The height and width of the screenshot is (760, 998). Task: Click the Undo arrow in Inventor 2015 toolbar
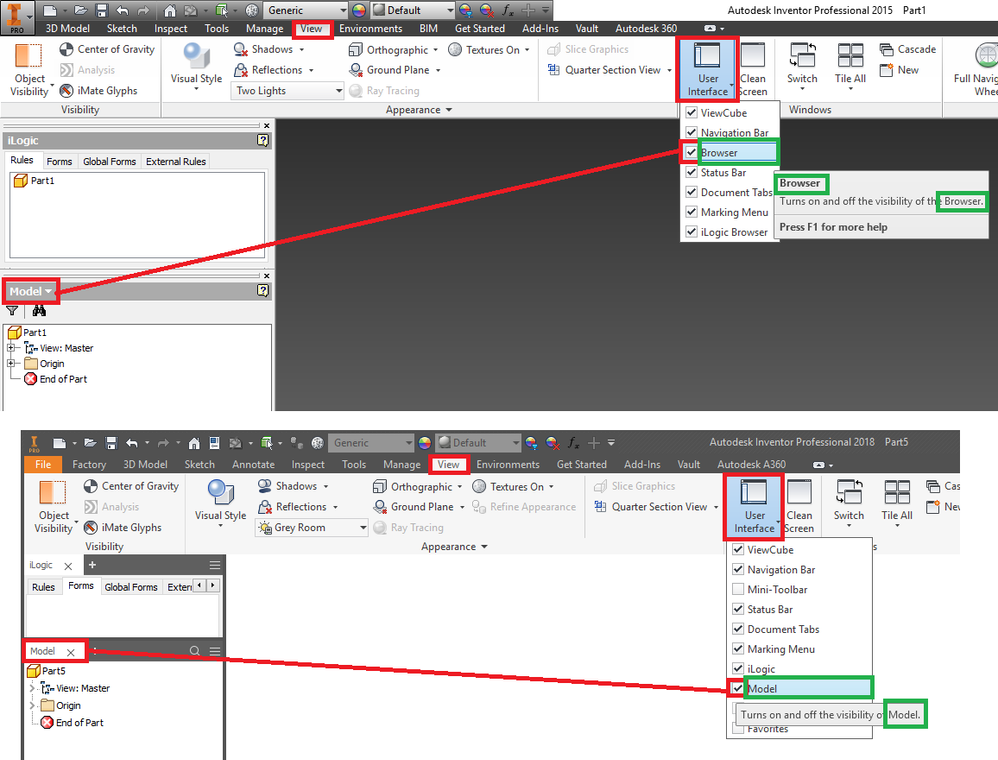coord(122,10)
